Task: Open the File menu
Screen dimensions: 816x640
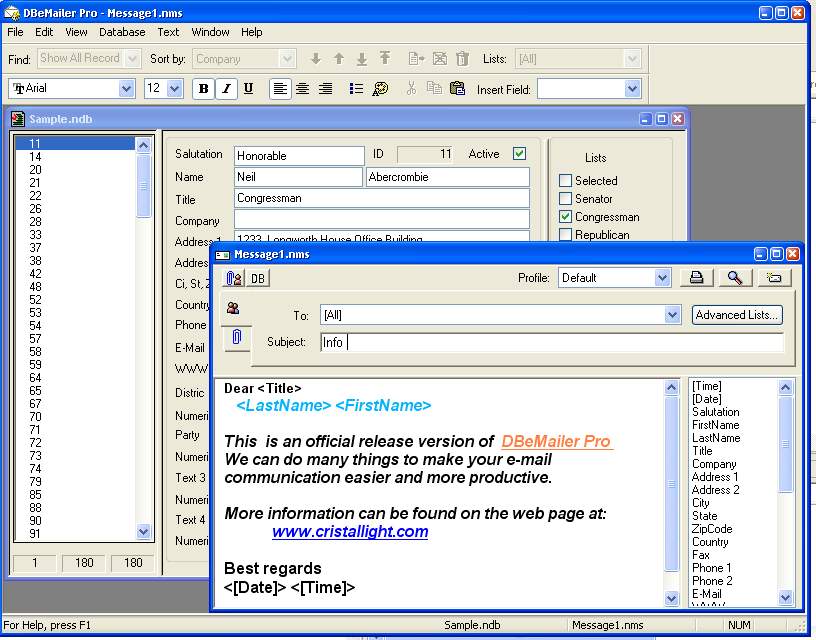Action: click(15, 32)
